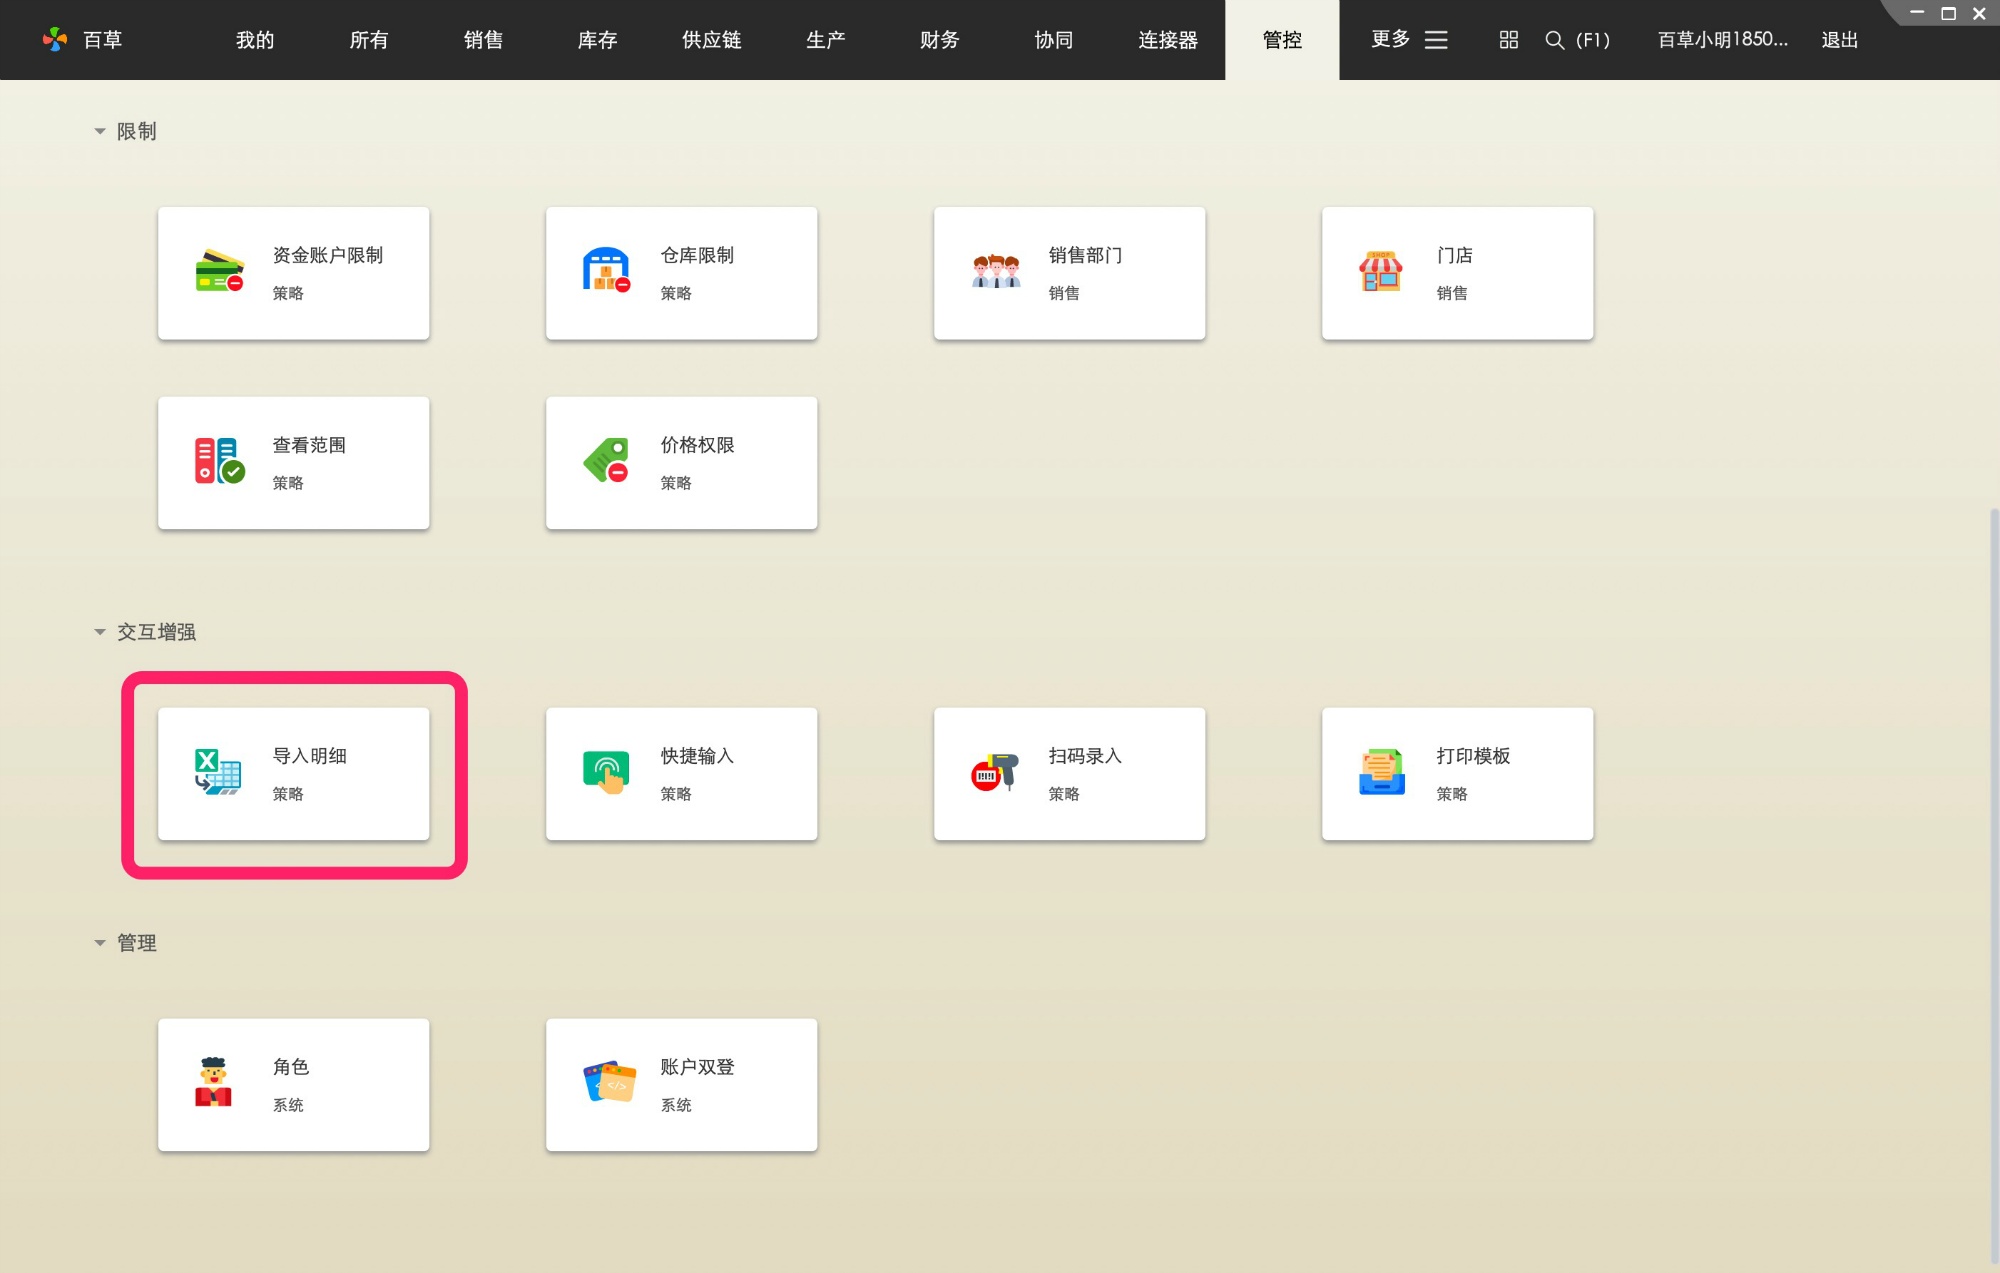Viewport: 2000px width, 1273px height.
Task: Click the 账户双登 card title text
Action: (x=697, y=1067)
